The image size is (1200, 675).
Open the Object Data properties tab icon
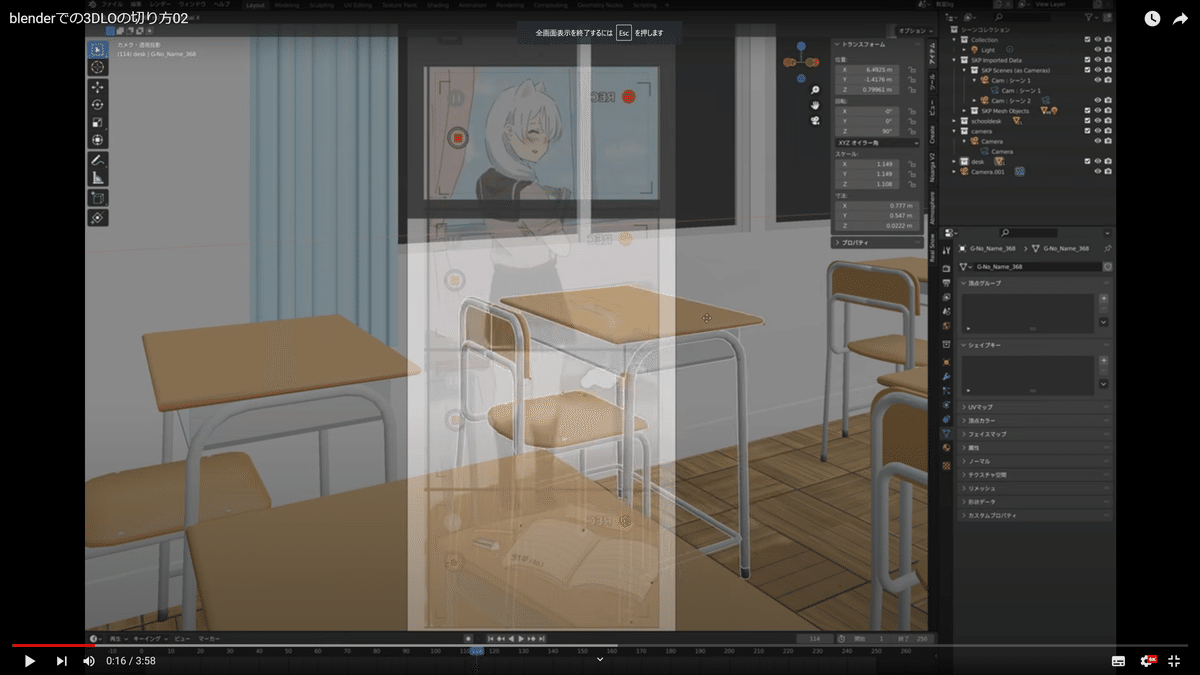pos(946,434)
